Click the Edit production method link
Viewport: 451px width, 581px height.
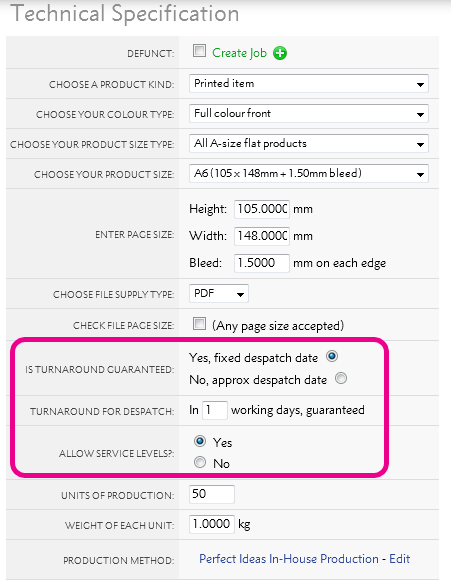[399, 559]
